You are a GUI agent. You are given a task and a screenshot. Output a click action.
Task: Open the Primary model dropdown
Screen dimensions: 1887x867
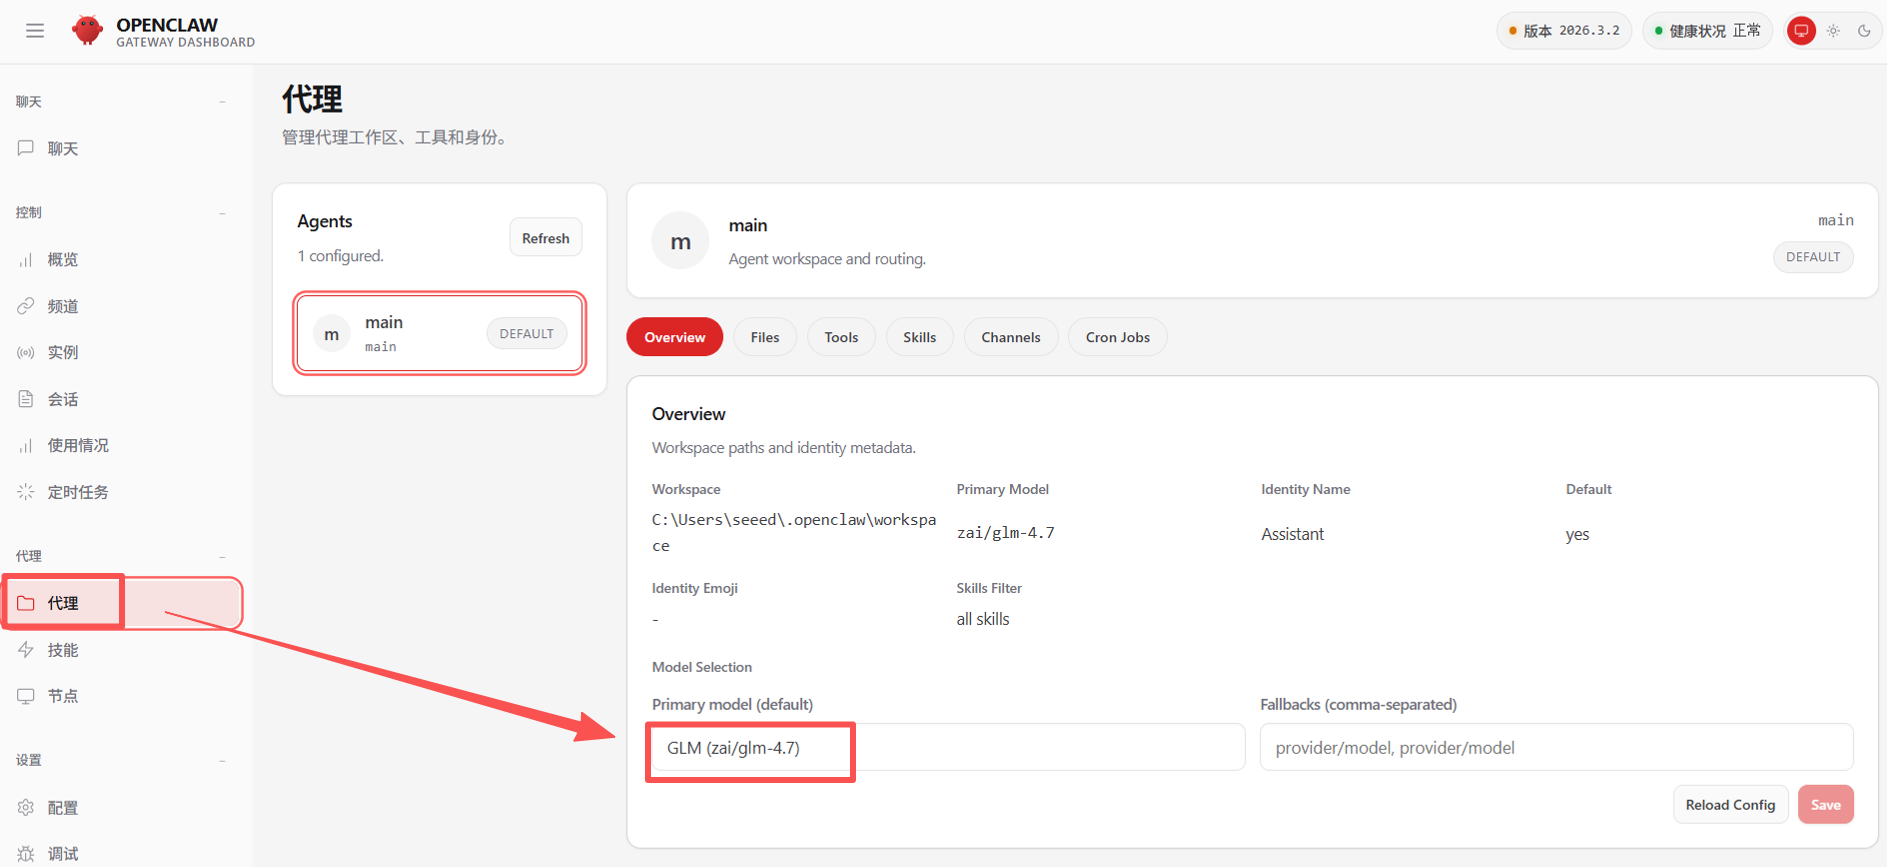tap(946, 748)
